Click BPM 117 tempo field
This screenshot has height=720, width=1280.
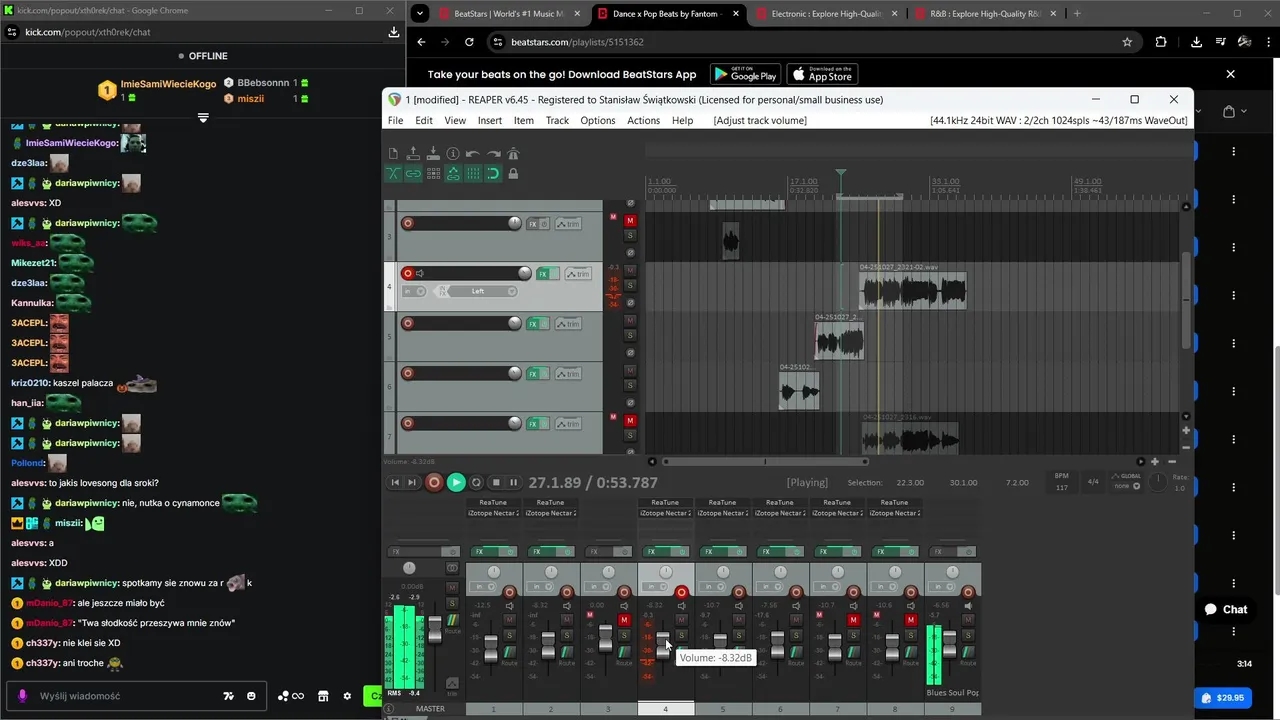(x=1062, y=483)
